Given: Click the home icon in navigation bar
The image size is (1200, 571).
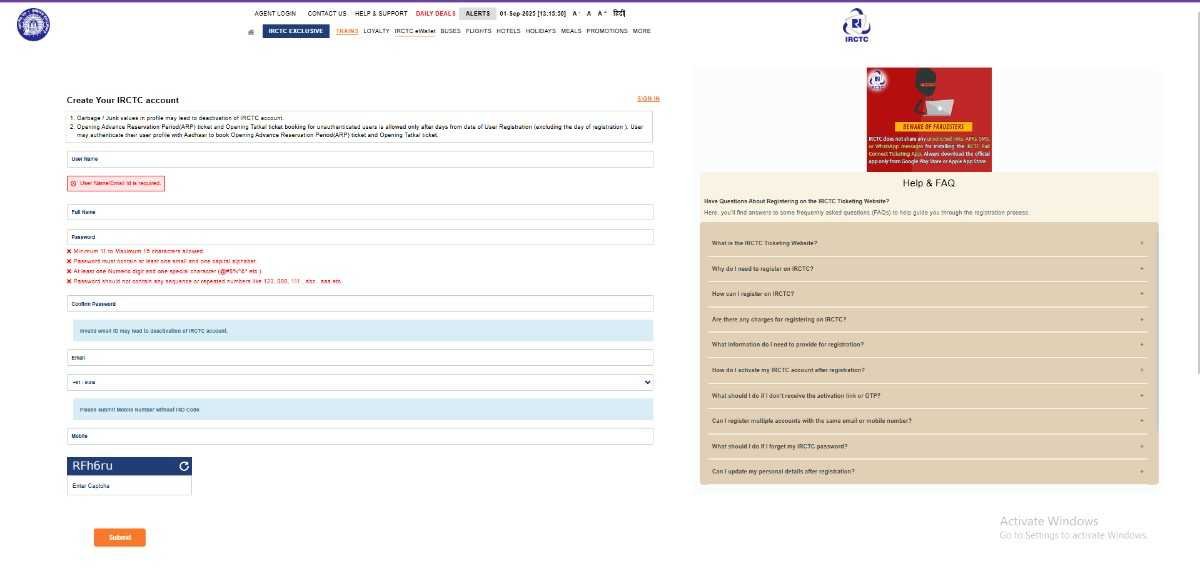Looking at the screenshot, I should 251,31.
